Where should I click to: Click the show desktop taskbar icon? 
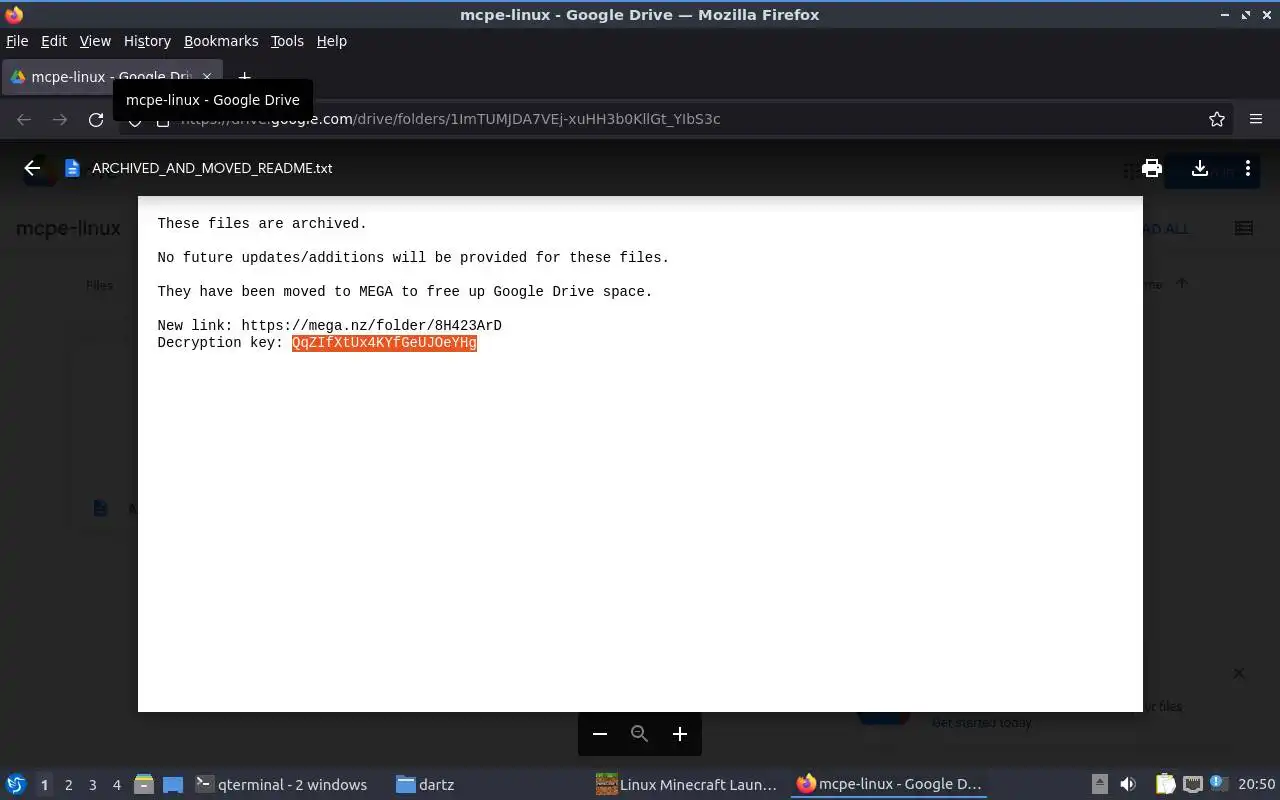[x=173, y=785]
